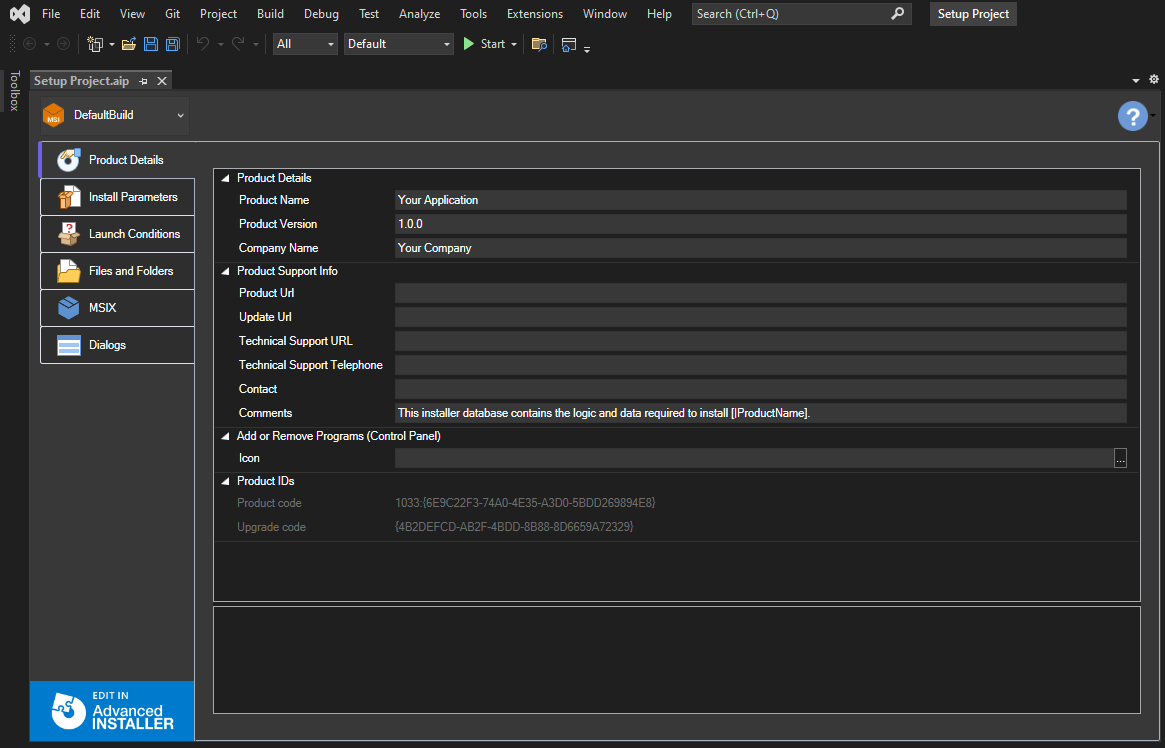Click the Open File folder icon
This screenshot has height=748, width=1165.
click(128, 44)
